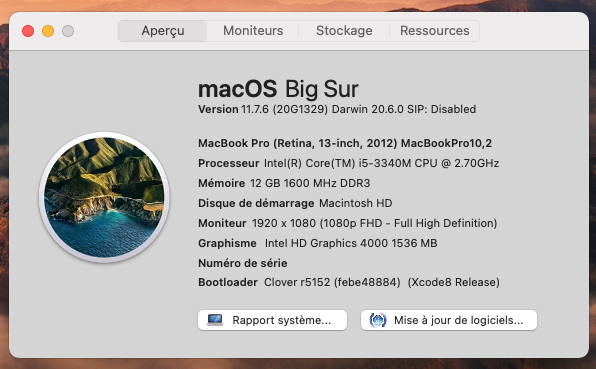
Task: Click the Mise à jour de logiciels… button
Action: point(449,320)
